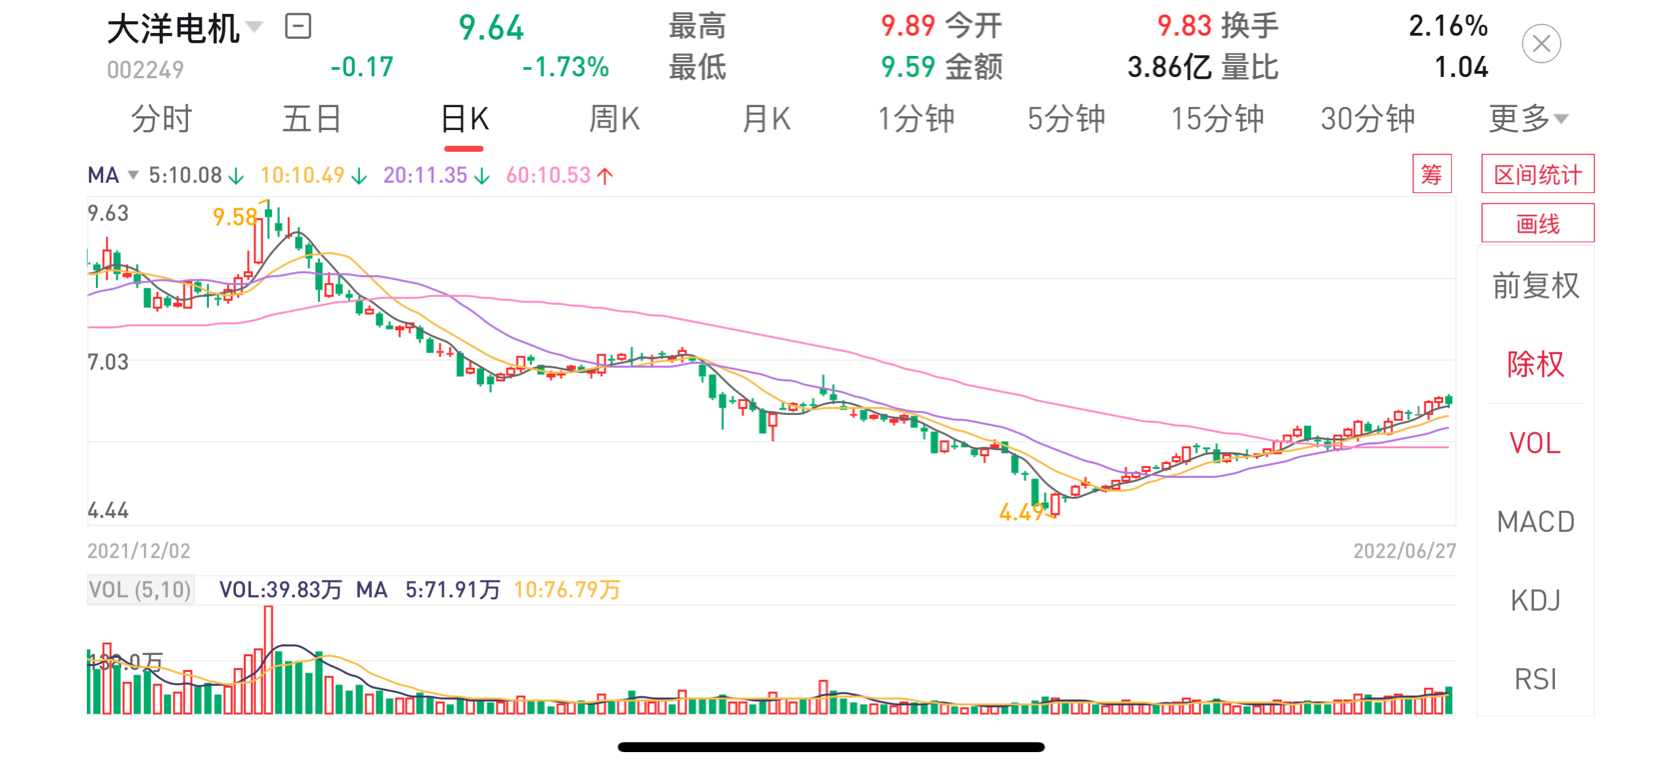Show the VOL indicator
This screenshot has height=768, width=1663.
[x=1535, y=443]
